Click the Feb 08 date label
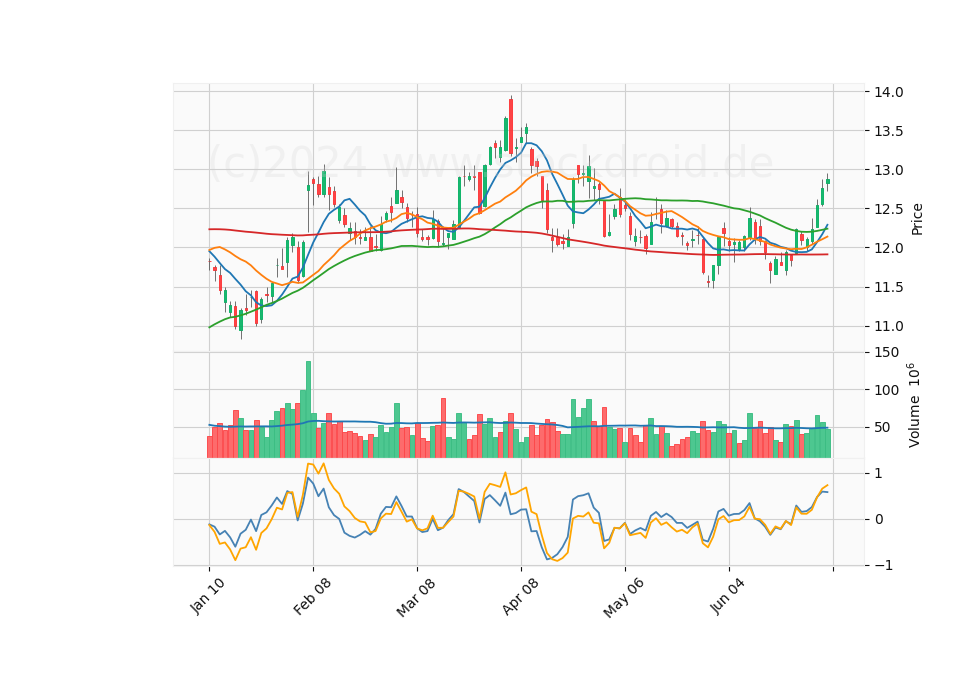Viewport: 960px width, 690px height. 312,596
